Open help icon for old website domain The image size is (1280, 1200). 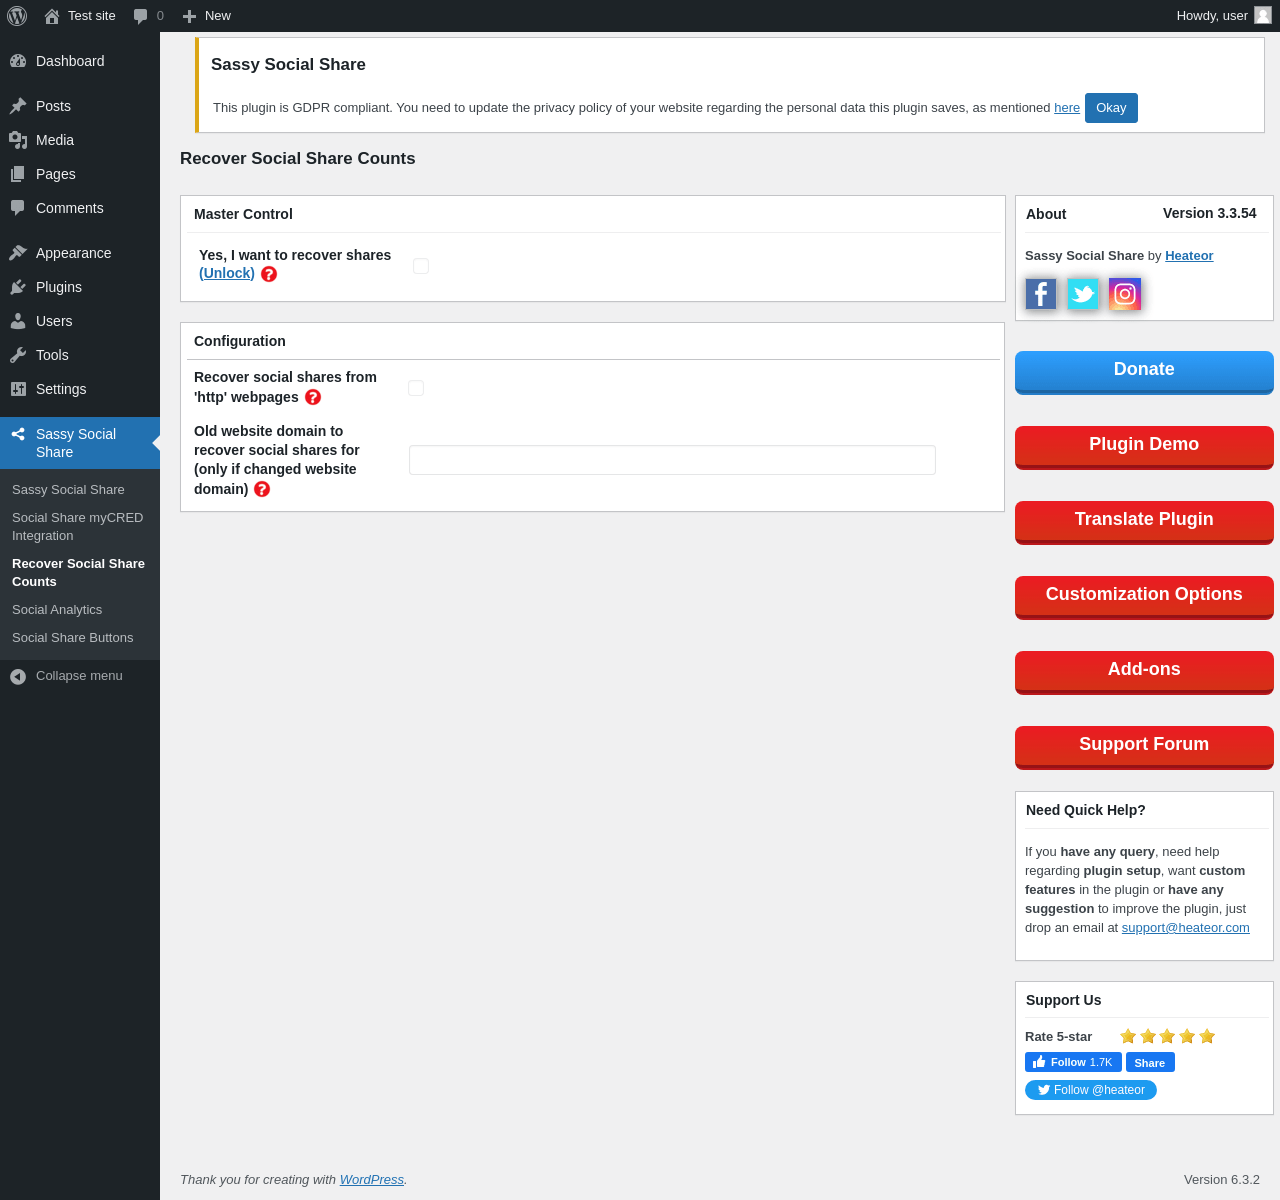(x=262, y=489)
